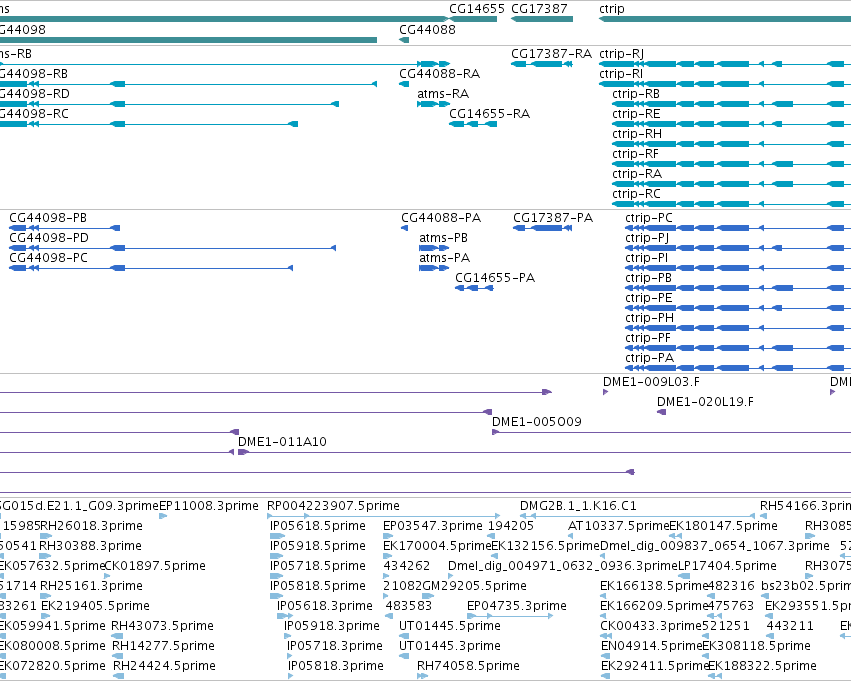This screenshot has height=681, width=851.
Task: Select the atms-RA transcript
Action: coord(434,104)
